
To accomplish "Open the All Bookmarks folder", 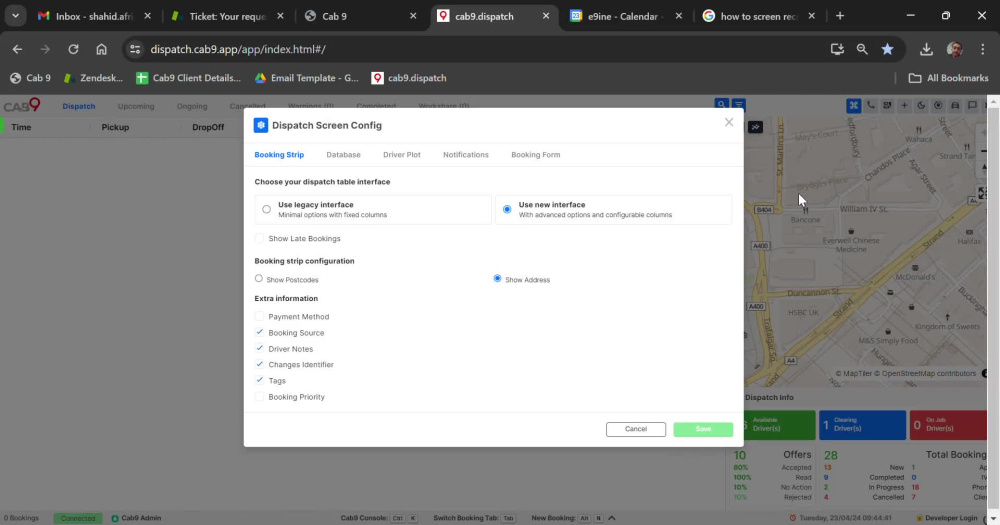I will click(948, 78).
